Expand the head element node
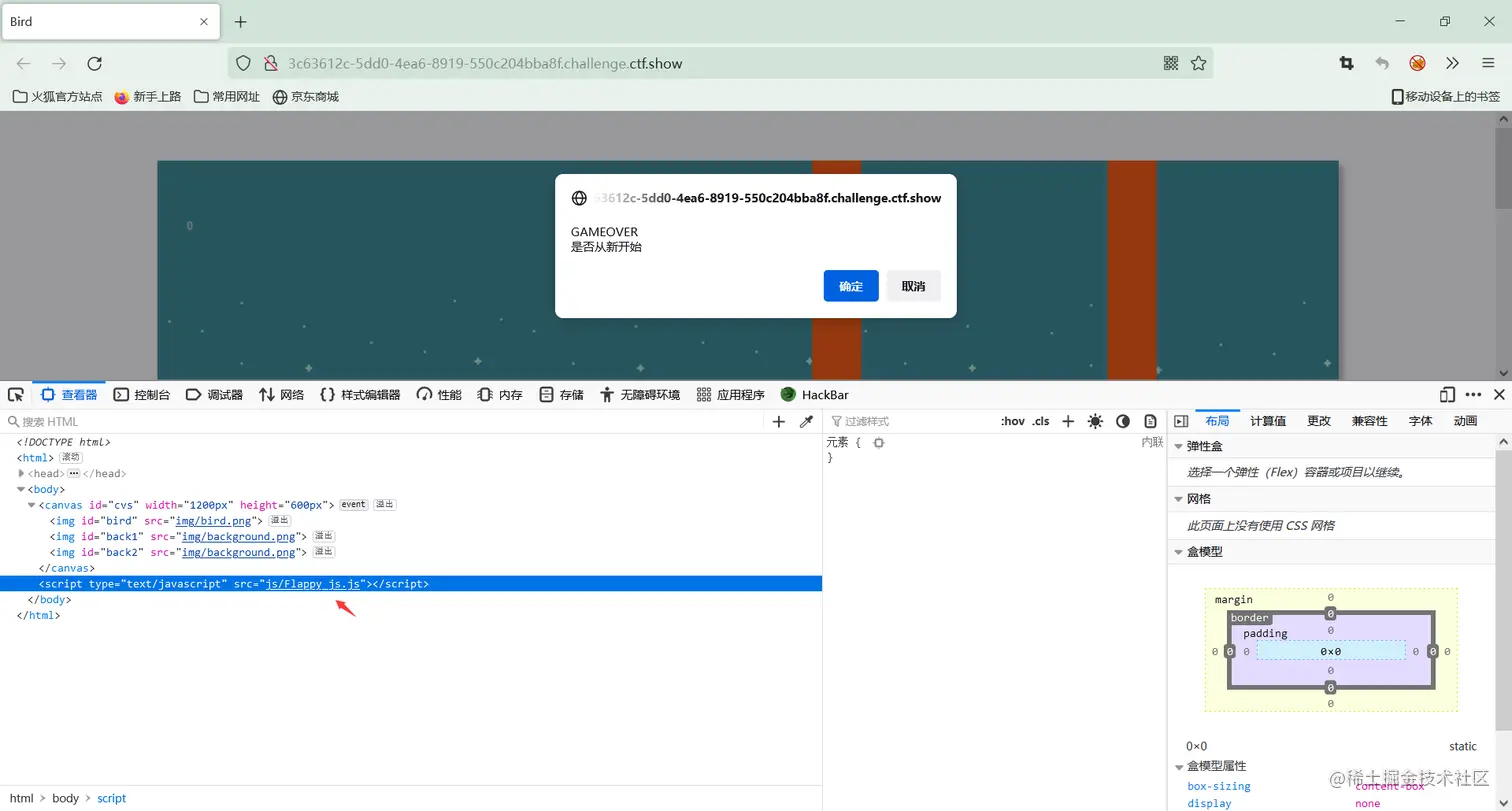Screen dimensions: 1512x811 click(21, 474)
